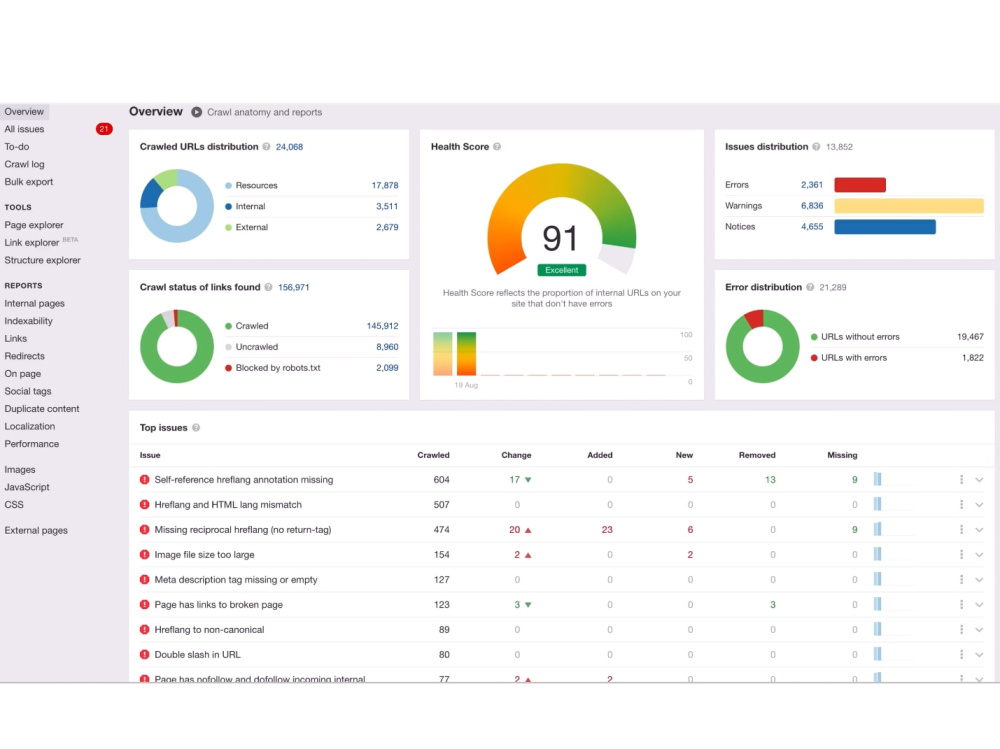
Task: Open Internal pages report
Action: click(x=34, y=304)
